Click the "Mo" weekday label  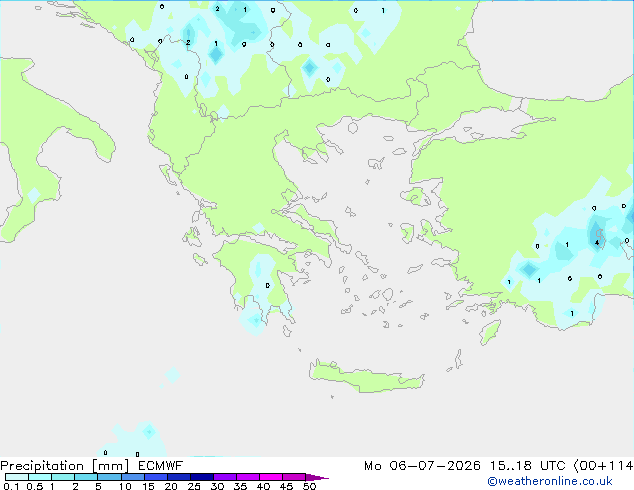click(x=372, y=466)
